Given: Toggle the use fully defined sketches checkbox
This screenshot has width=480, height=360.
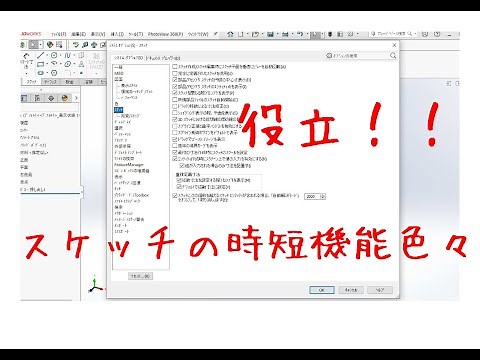Looking at the screenshot, I should coord(175,73).
